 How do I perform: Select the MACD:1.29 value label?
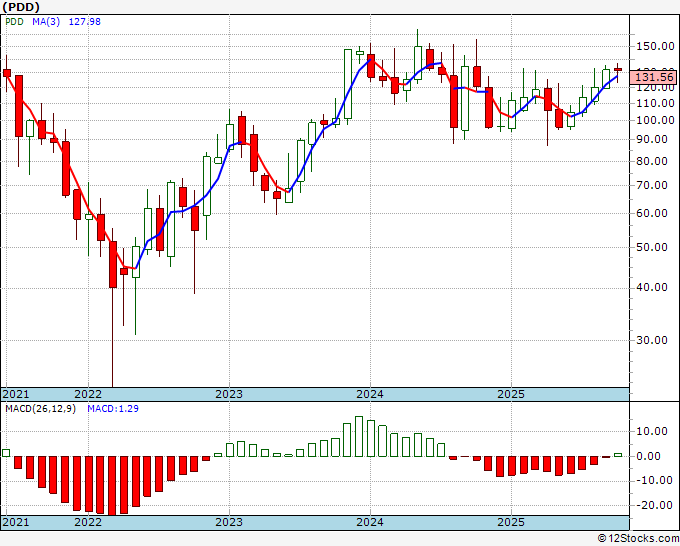(113, 409)
